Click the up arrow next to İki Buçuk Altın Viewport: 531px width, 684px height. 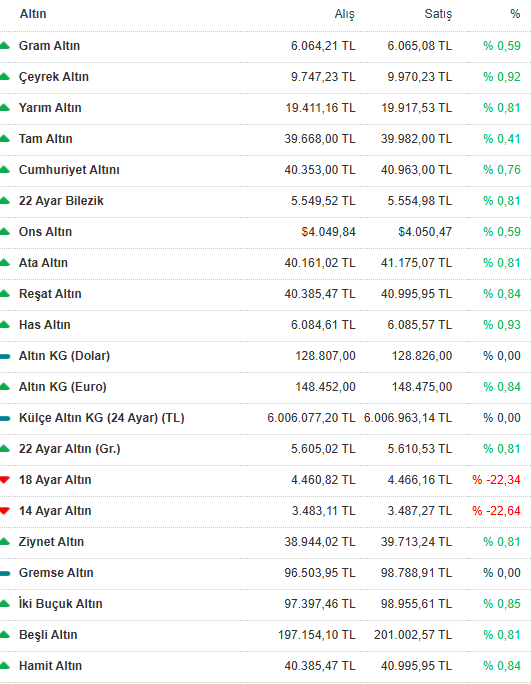[x=4, y=603]
